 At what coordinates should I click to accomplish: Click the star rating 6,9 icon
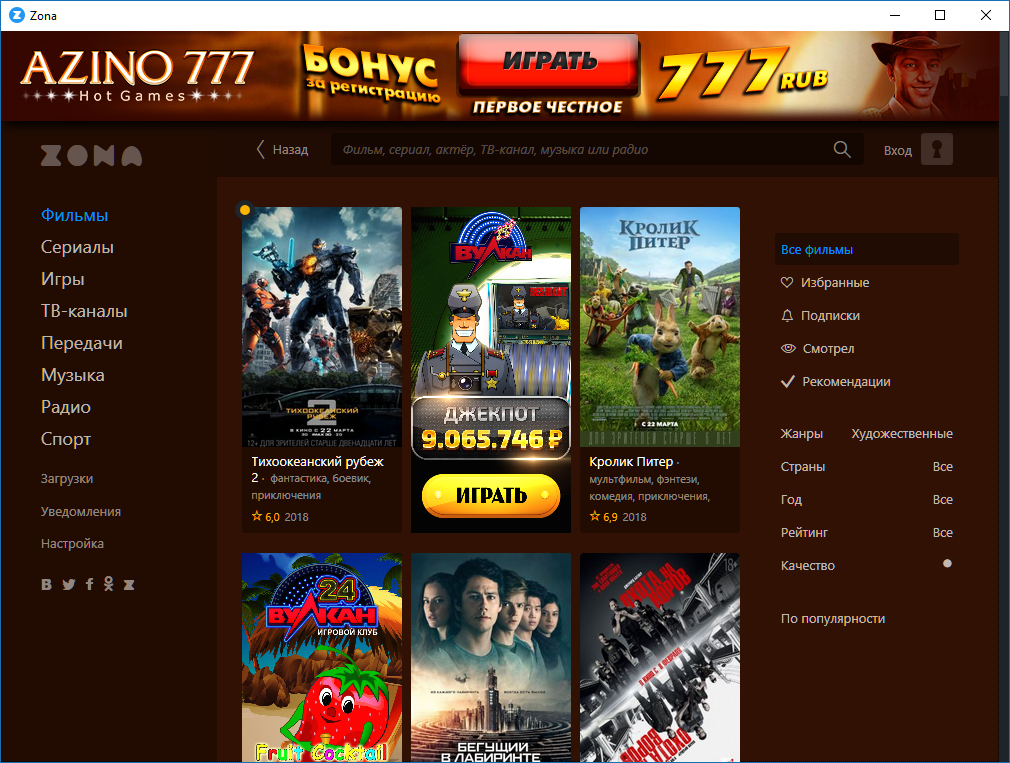click(595, 516)
